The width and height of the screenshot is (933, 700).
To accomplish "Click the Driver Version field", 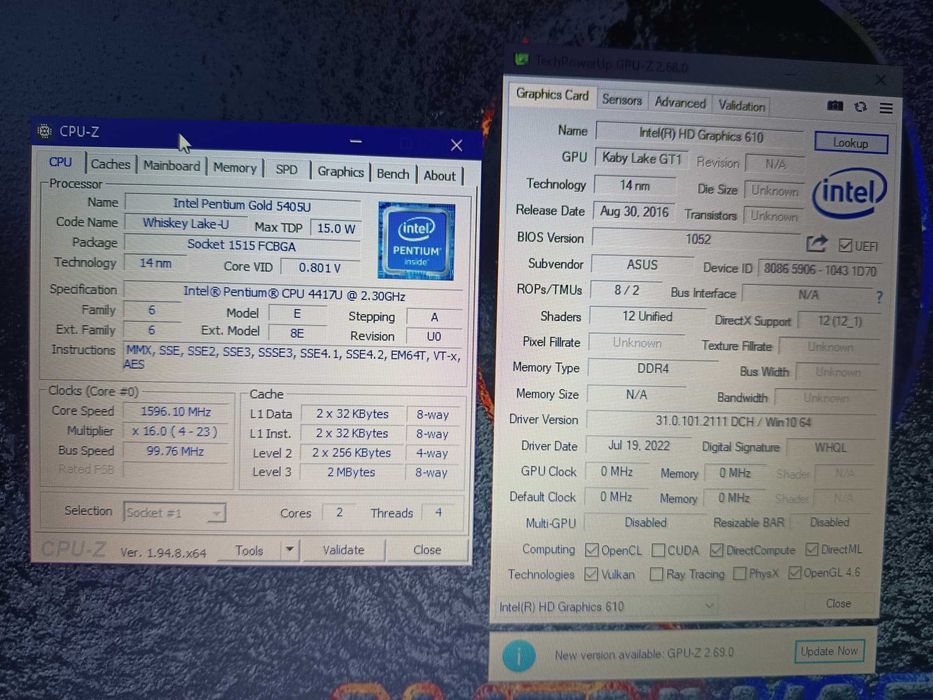I will (732, 421).
